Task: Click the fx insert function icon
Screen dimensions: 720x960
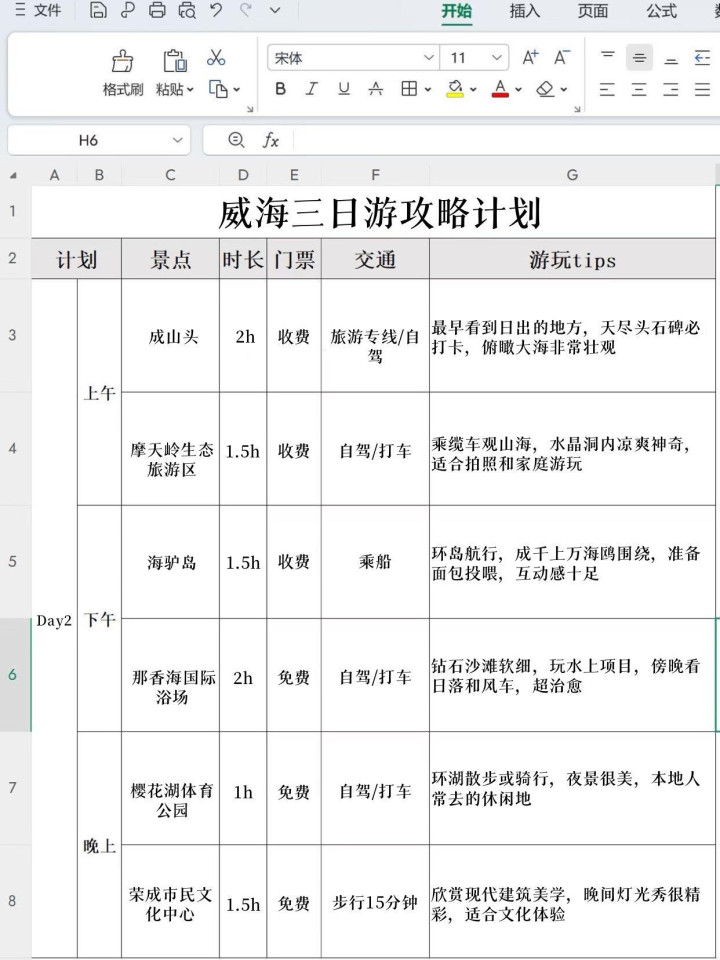Action: [271, 140]
